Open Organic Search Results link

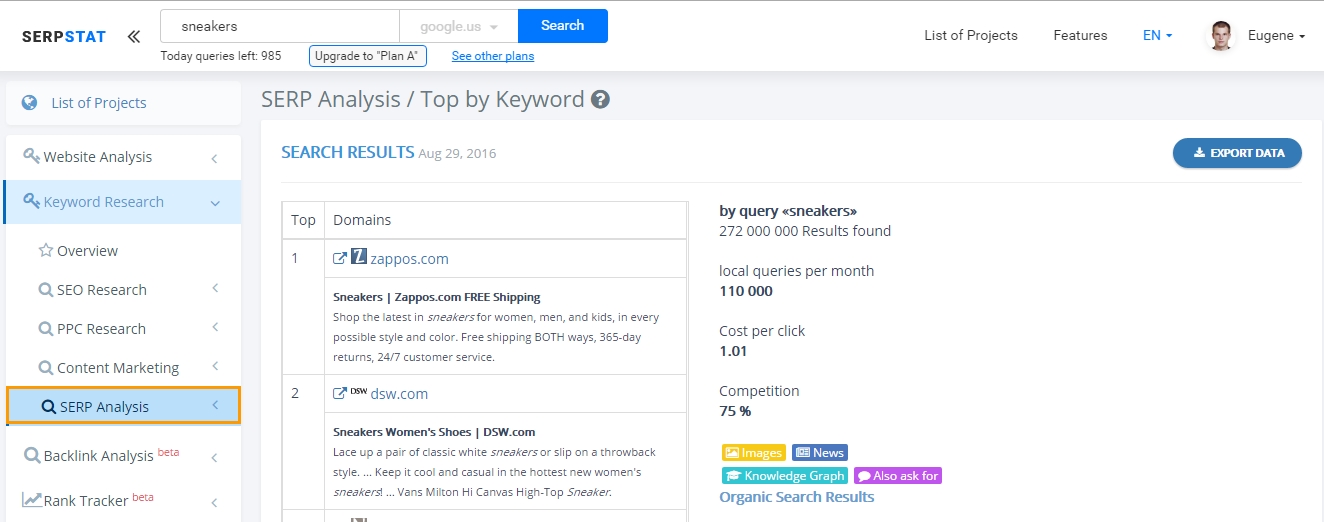pyautogui.click(x=797, y=497)
